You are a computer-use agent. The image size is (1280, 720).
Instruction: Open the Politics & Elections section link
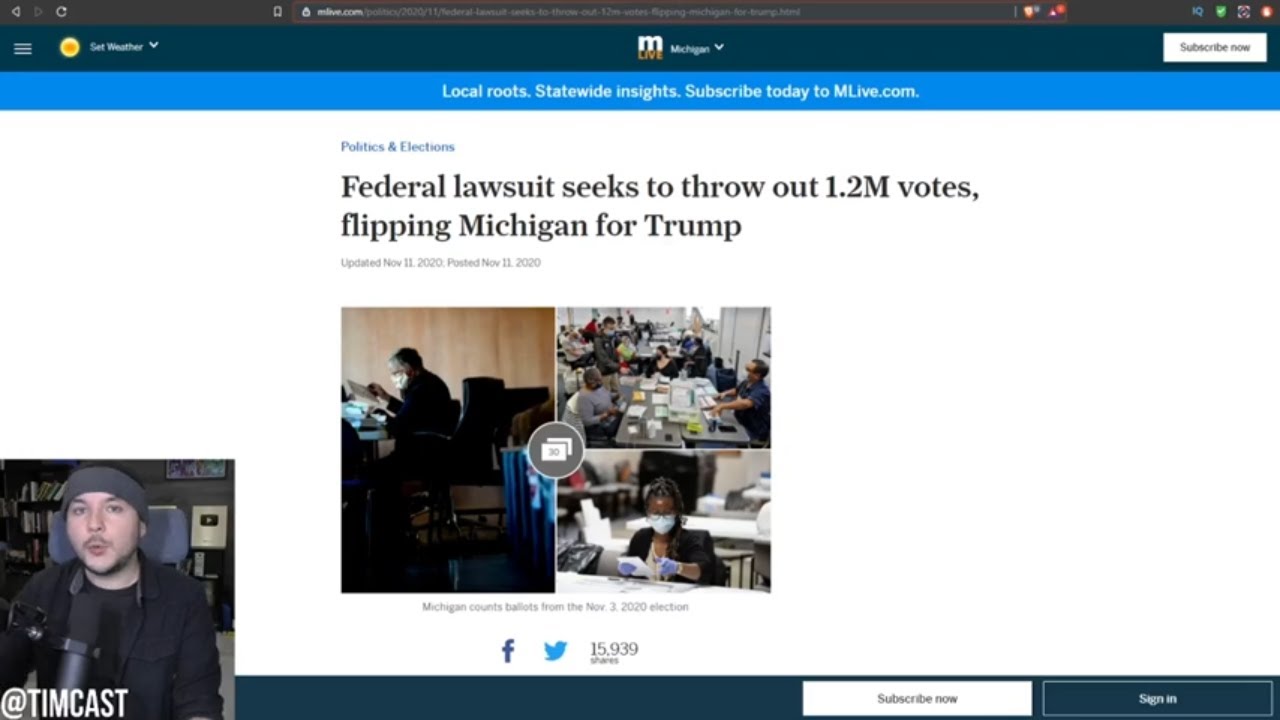pos(397,146)
